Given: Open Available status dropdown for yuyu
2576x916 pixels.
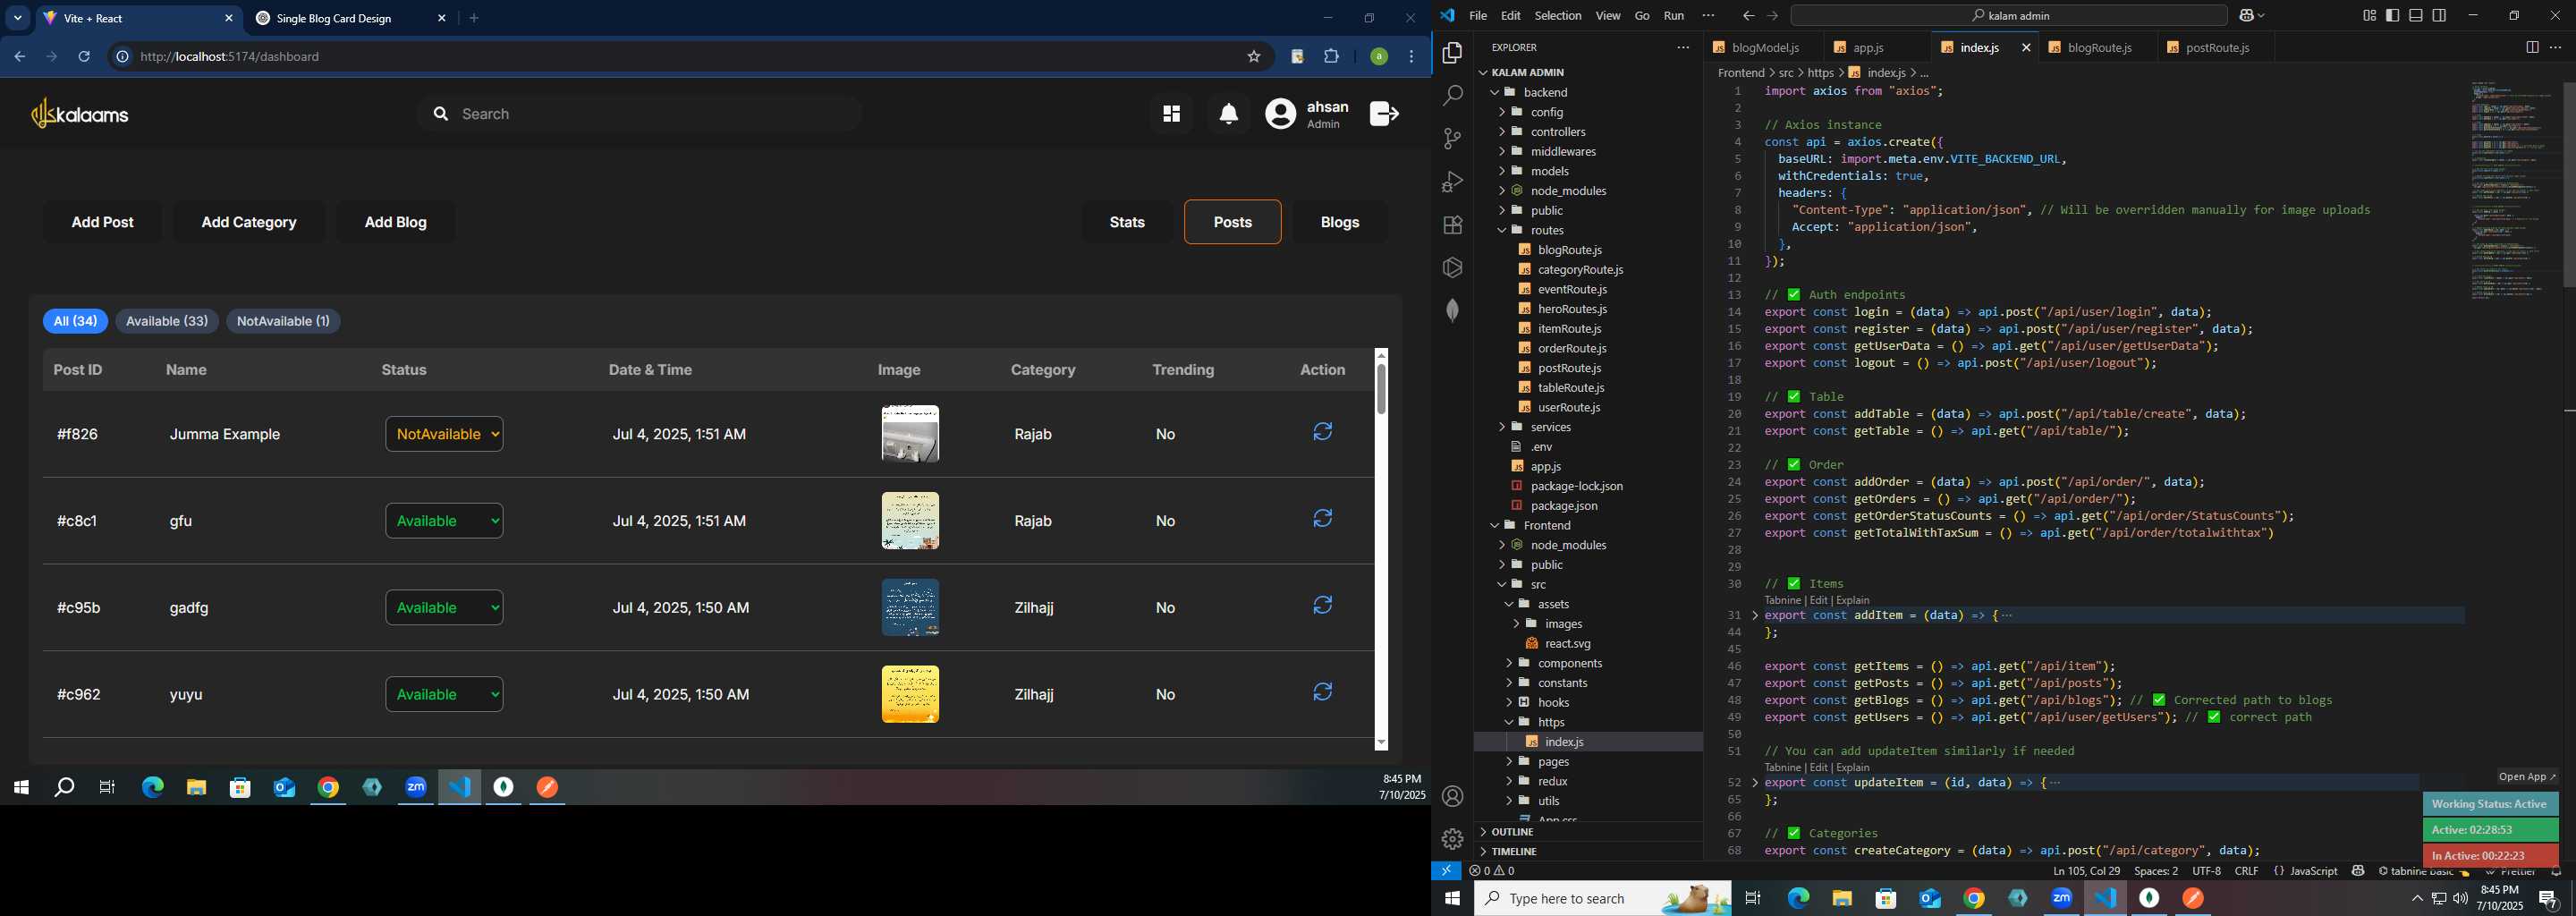Looking at the screenshot, I should 444,694.
